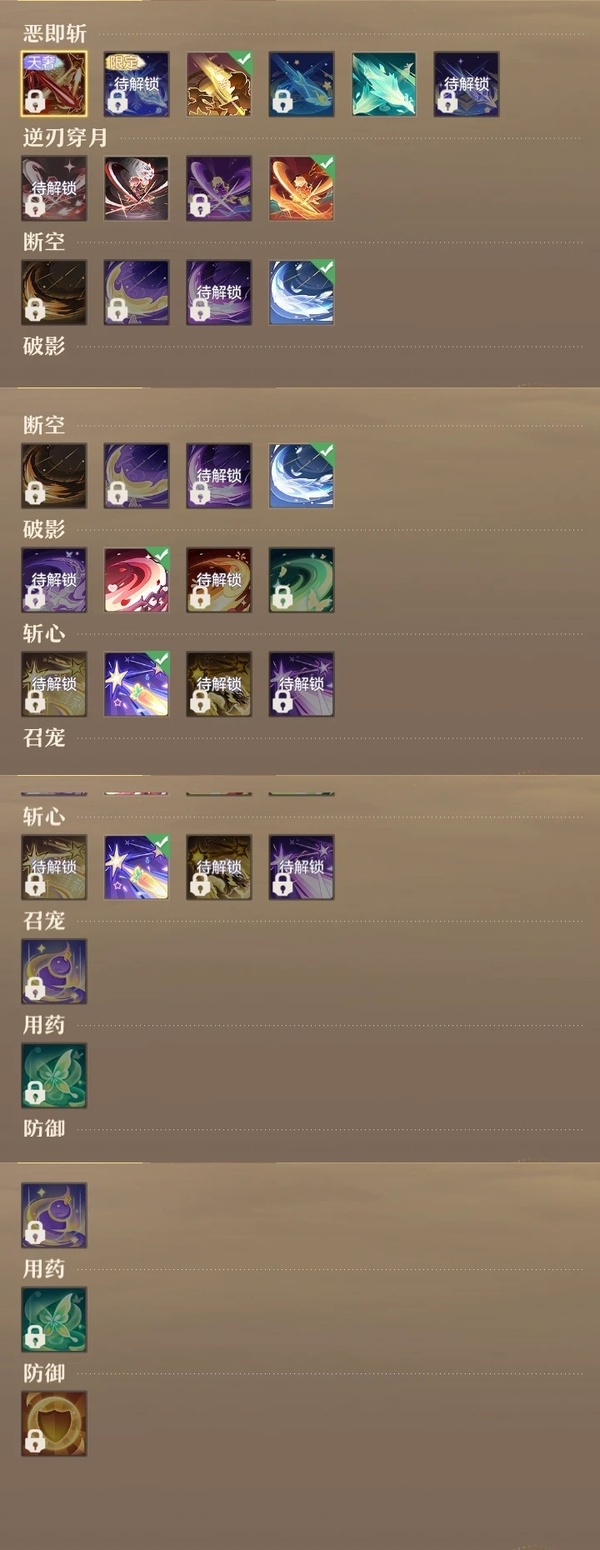Choose the 限定 locked 恶即斩 skin icon

coord(136,84)
